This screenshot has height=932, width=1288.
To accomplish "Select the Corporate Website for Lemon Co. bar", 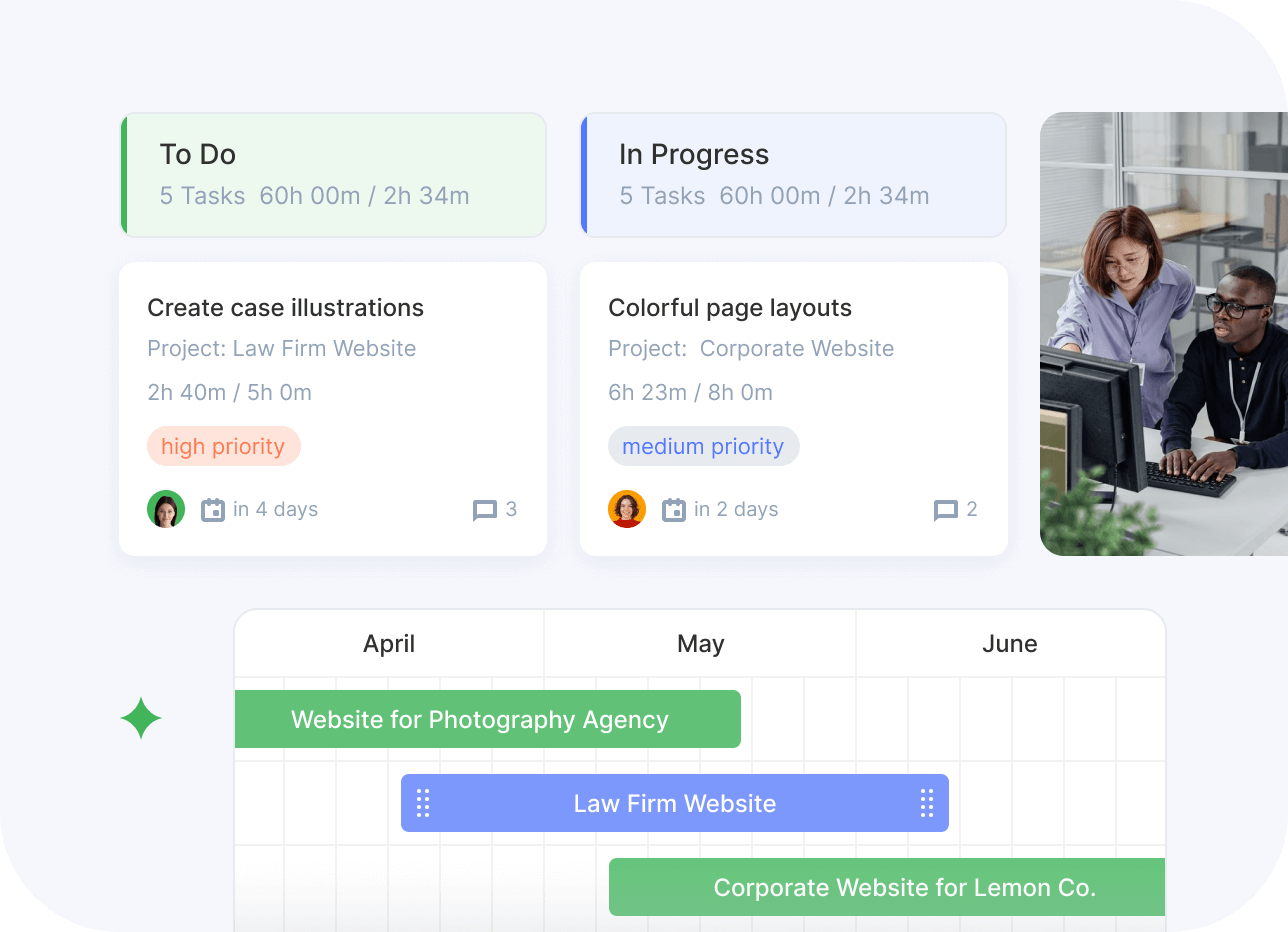I will coord(886,887).
